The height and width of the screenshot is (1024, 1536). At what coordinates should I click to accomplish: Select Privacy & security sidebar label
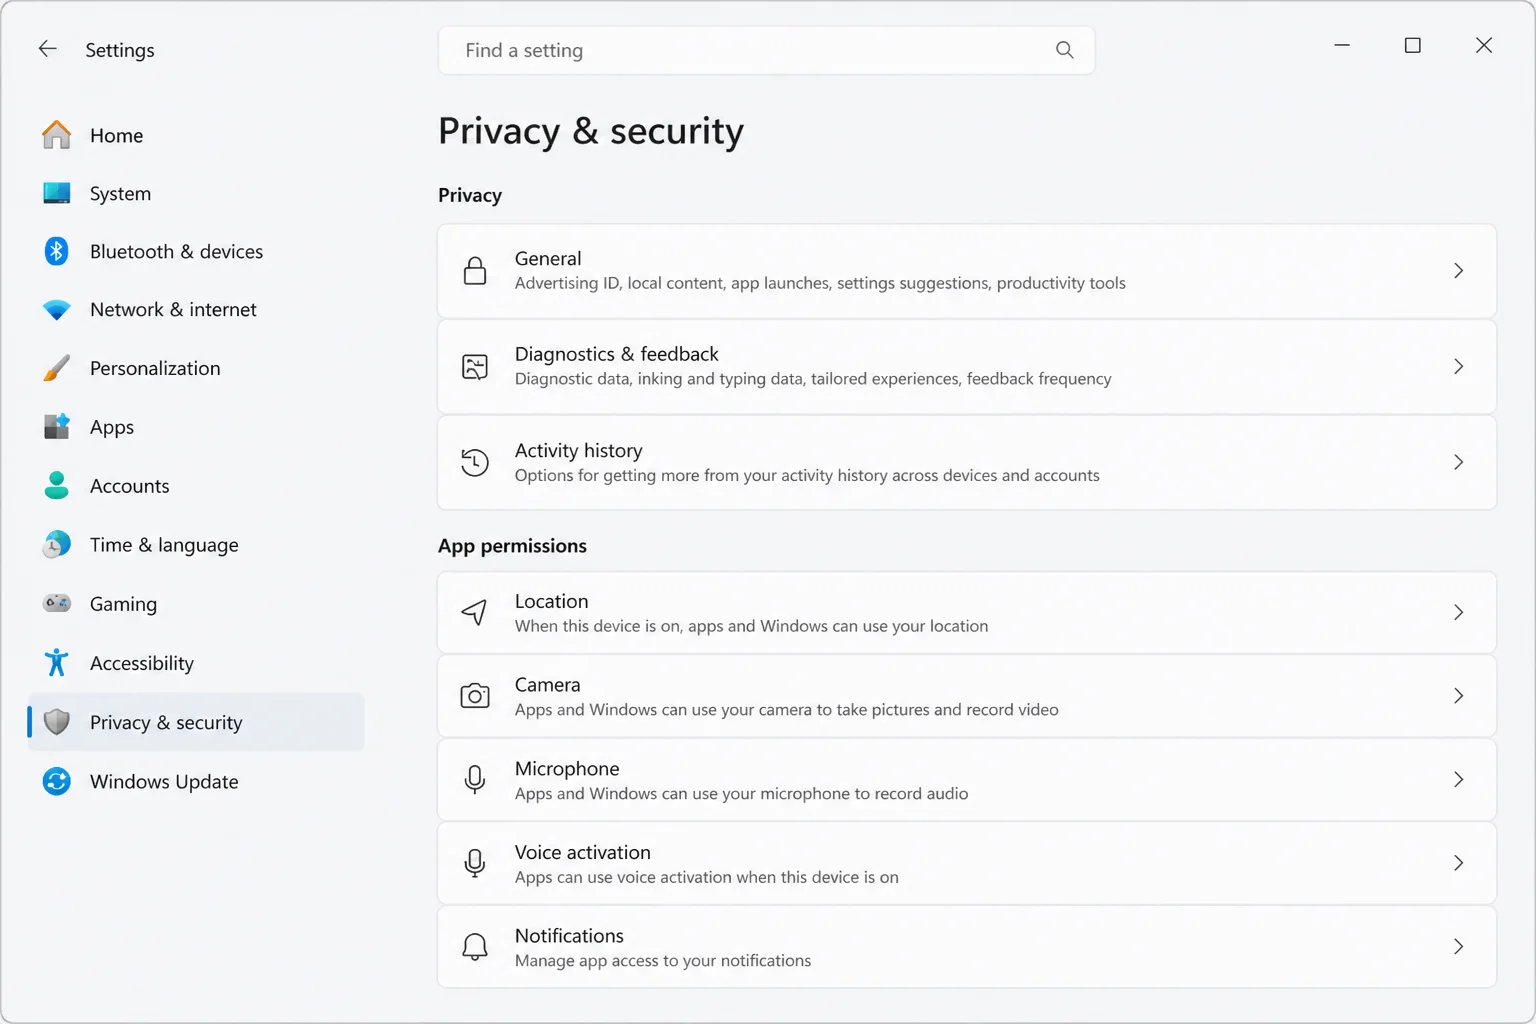click(166, 722)
